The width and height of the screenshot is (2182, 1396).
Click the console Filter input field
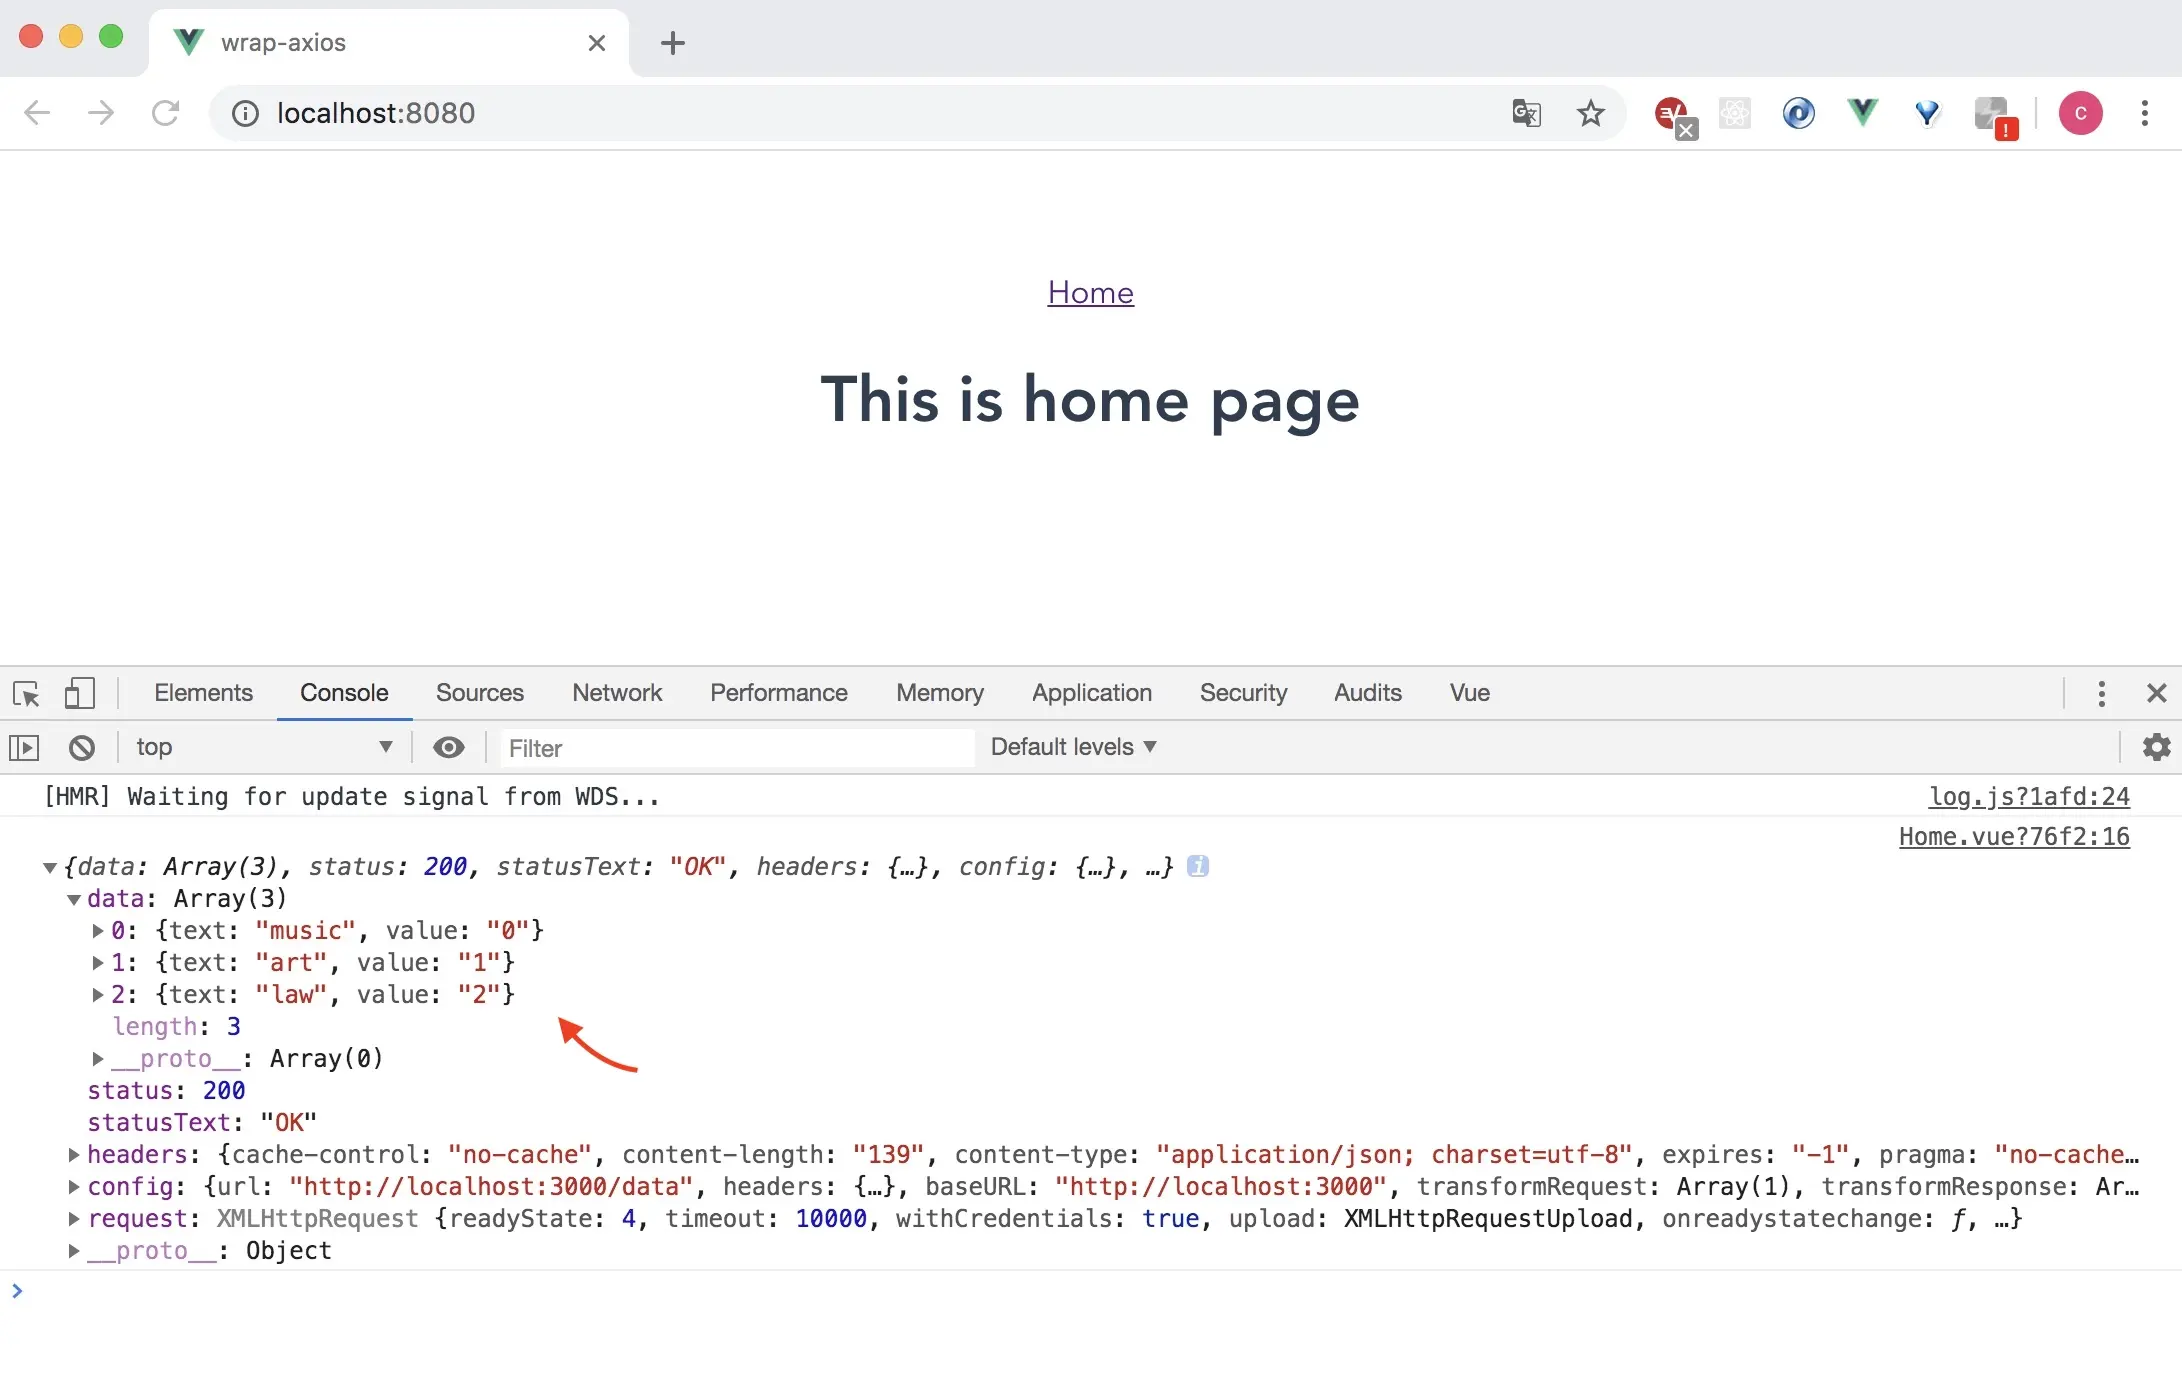pos(737,748)
